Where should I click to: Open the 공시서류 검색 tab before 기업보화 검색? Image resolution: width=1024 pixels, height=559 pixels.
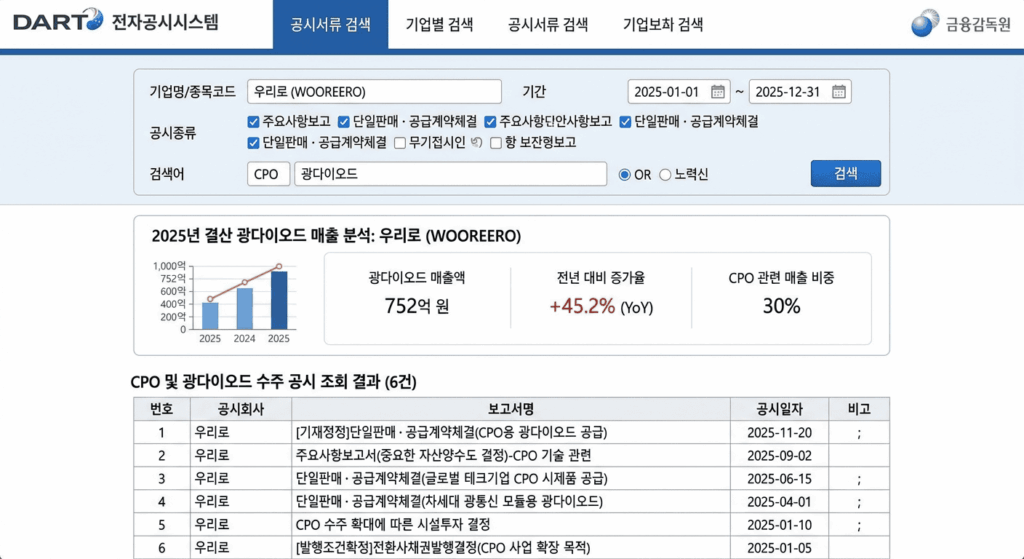[x=548, y=25]
